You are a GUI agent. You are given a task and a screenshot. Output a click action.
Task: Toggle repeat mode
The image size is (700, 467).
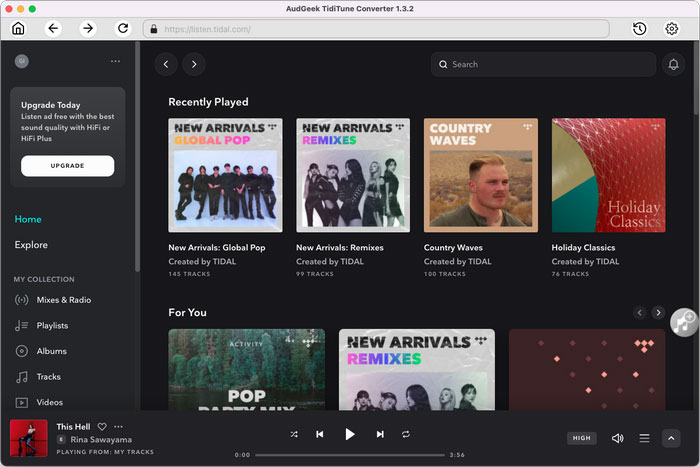[405, 434]
